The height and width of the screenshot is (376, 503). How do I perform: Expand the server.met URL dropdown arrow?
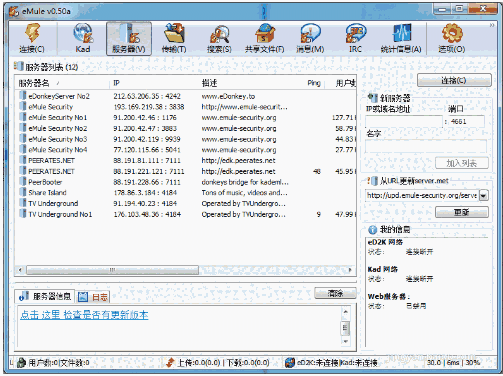(x=484, y=195)
